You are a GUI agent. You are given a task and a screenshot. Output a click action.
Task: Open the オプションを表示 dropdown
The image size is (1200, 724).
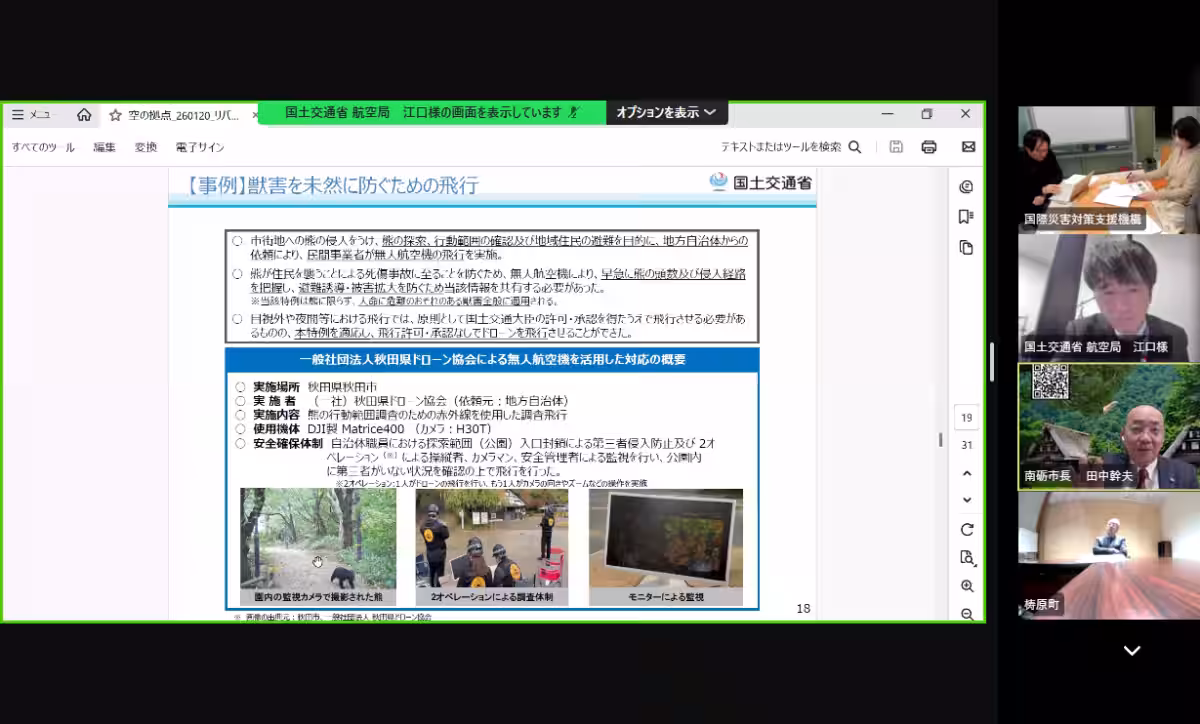tap(666, 113)
